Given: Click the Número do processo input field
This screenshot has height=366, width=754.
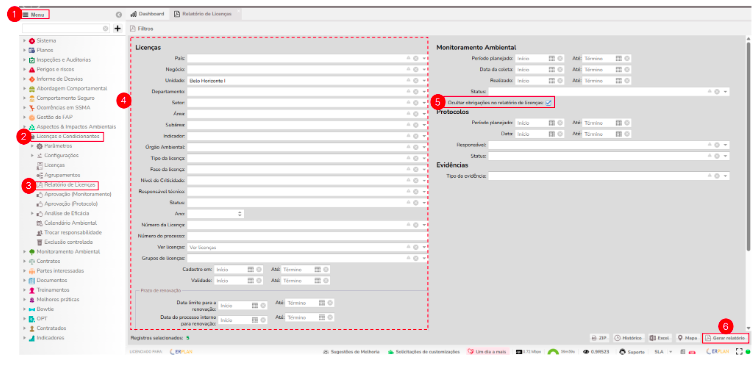Looking at the screenshot, I should point(307,236).
